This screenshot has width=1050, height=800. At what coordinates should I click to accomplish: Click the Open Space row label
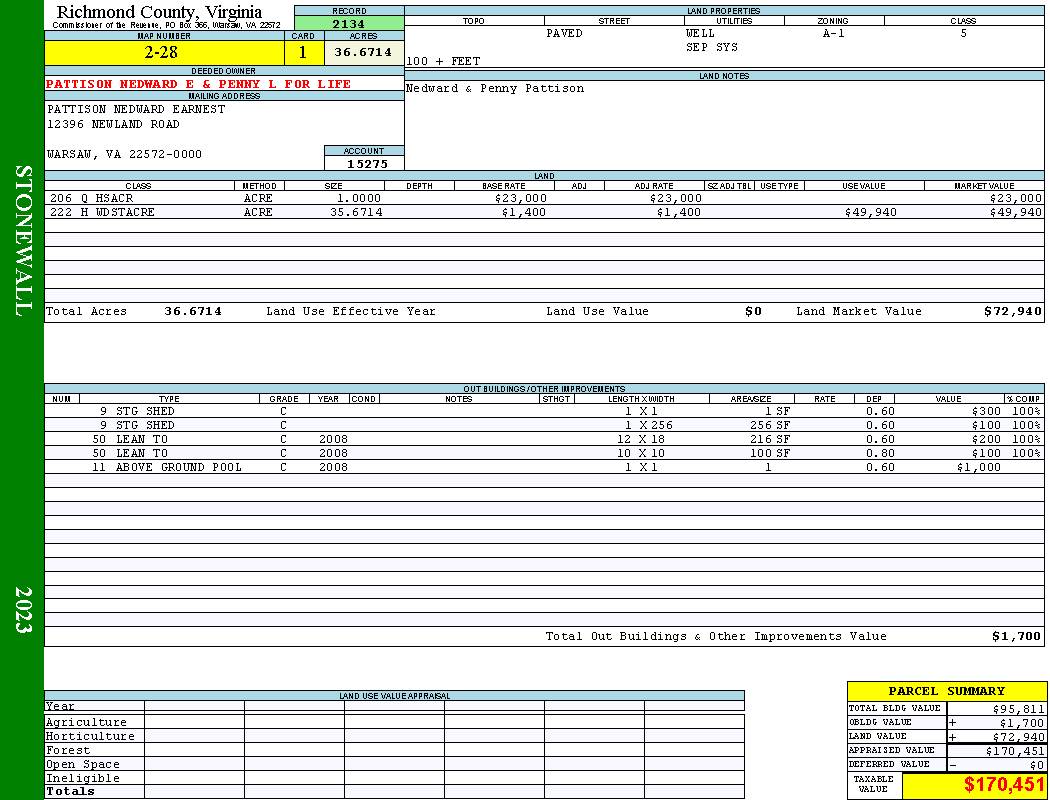tap(82, 765)
